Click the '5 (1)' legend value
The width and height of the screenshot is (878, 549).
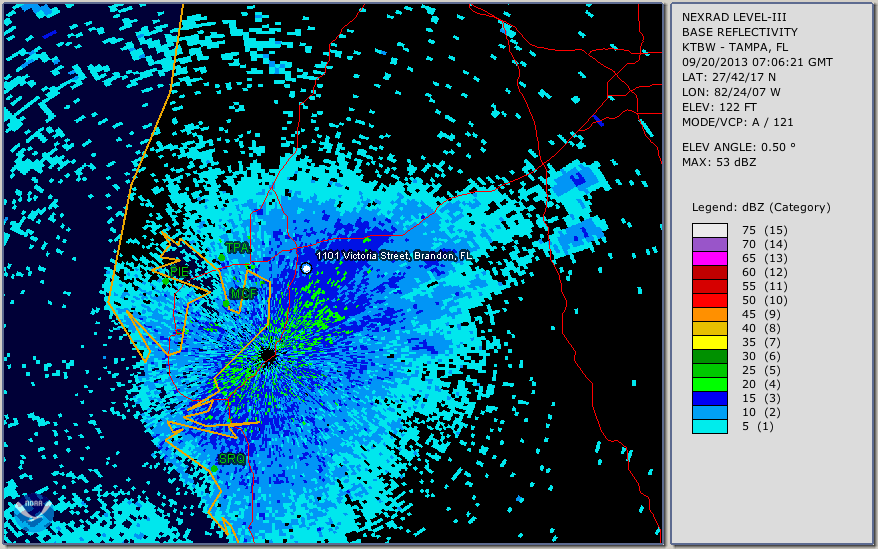click(758, 426)
